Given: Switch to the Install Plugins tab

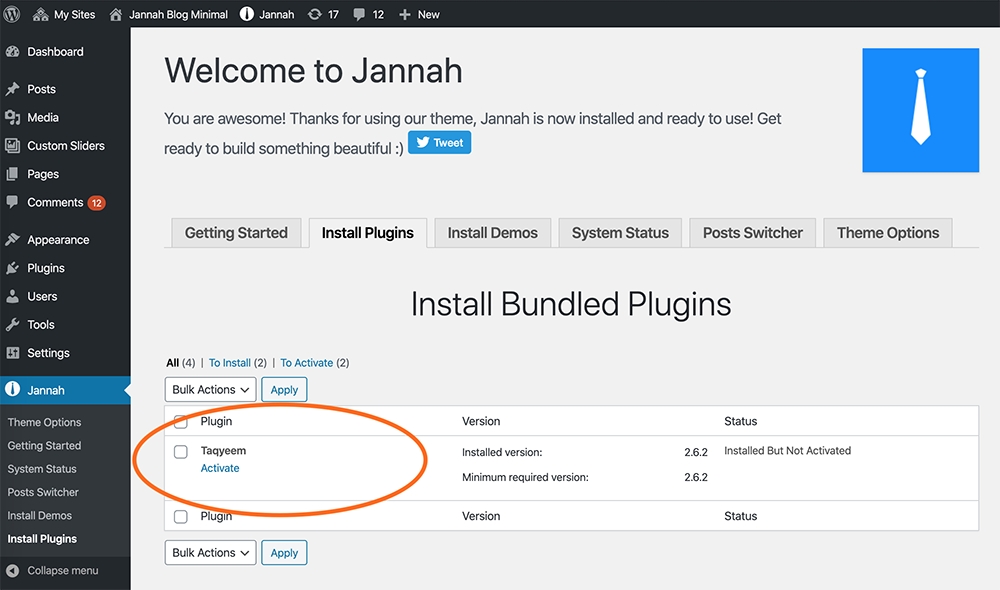Looking at the screenshot, I should 367,233.
